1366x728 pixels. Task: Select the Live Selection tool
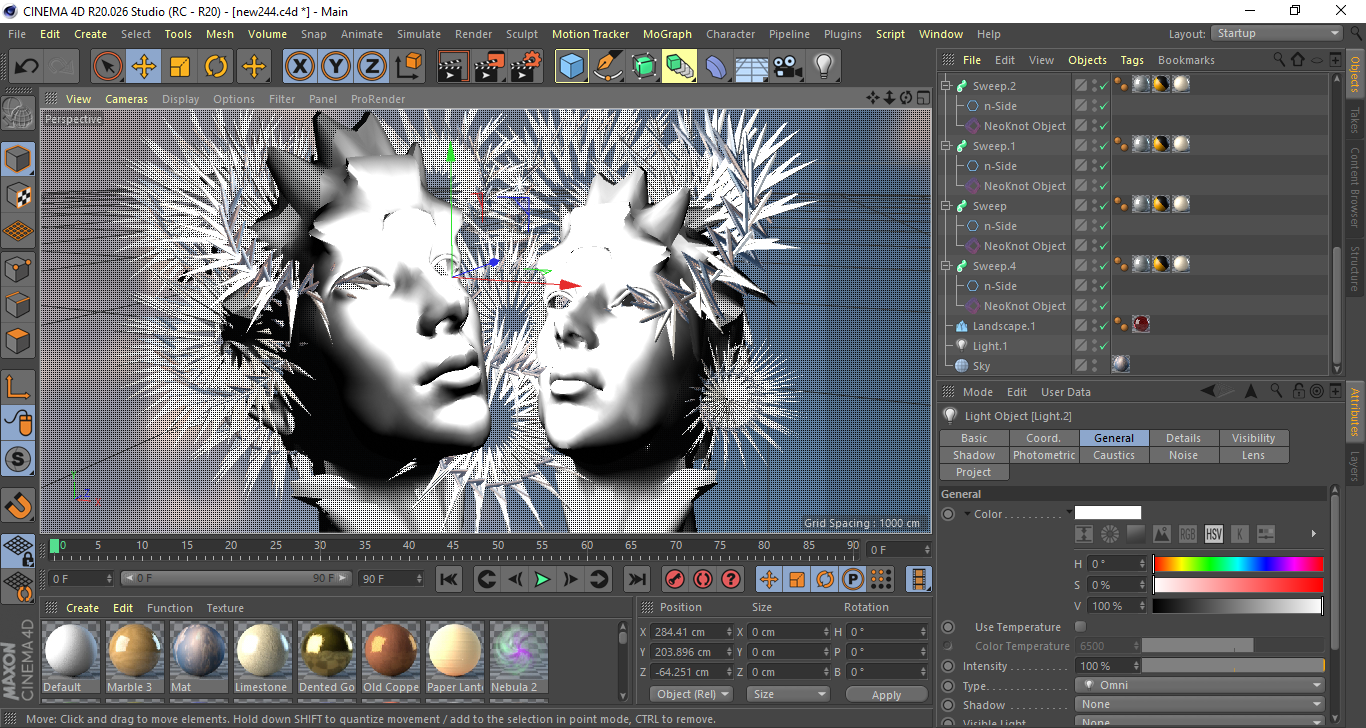108,67
